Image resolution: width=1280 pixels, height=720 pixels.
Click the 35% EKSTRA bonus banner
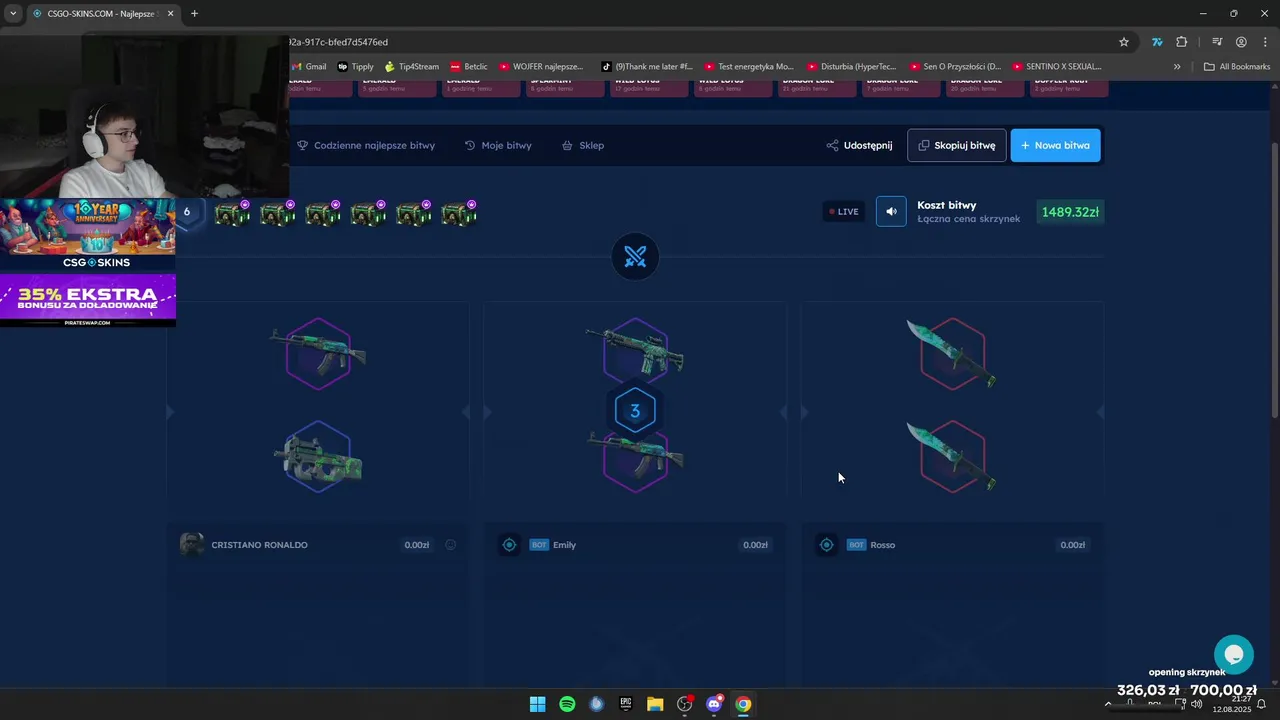(88, 300)
